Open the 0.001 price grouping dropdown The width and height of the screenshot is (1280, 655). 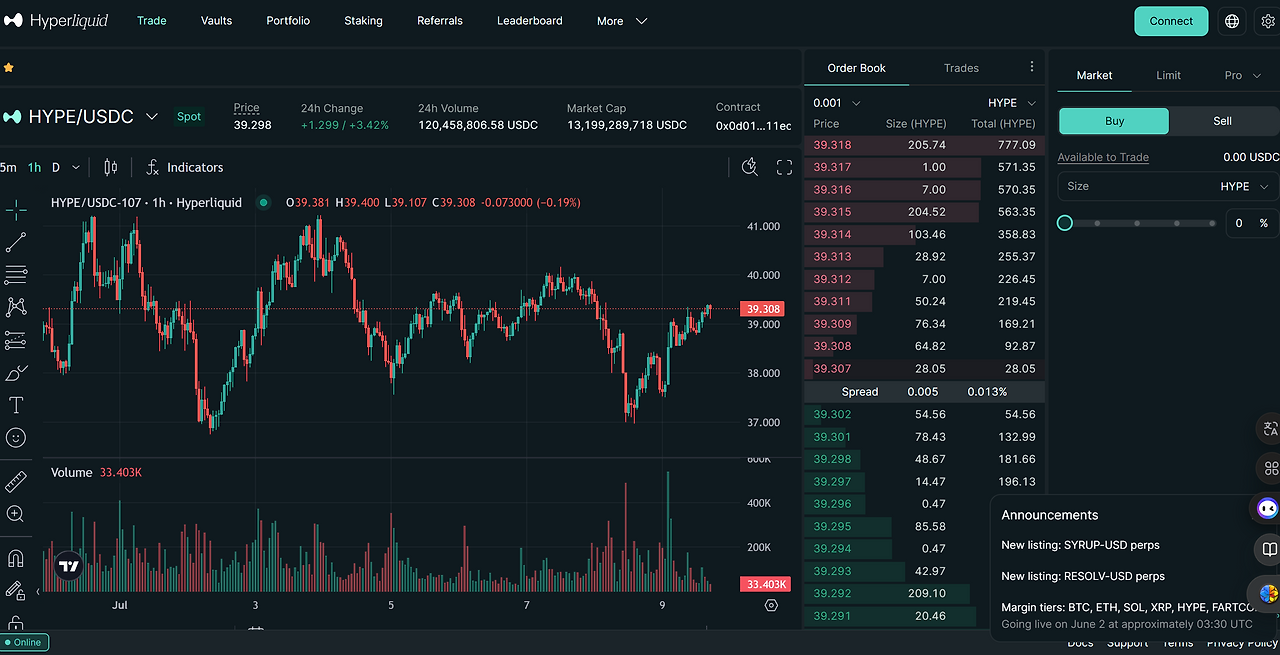[837, 103]
